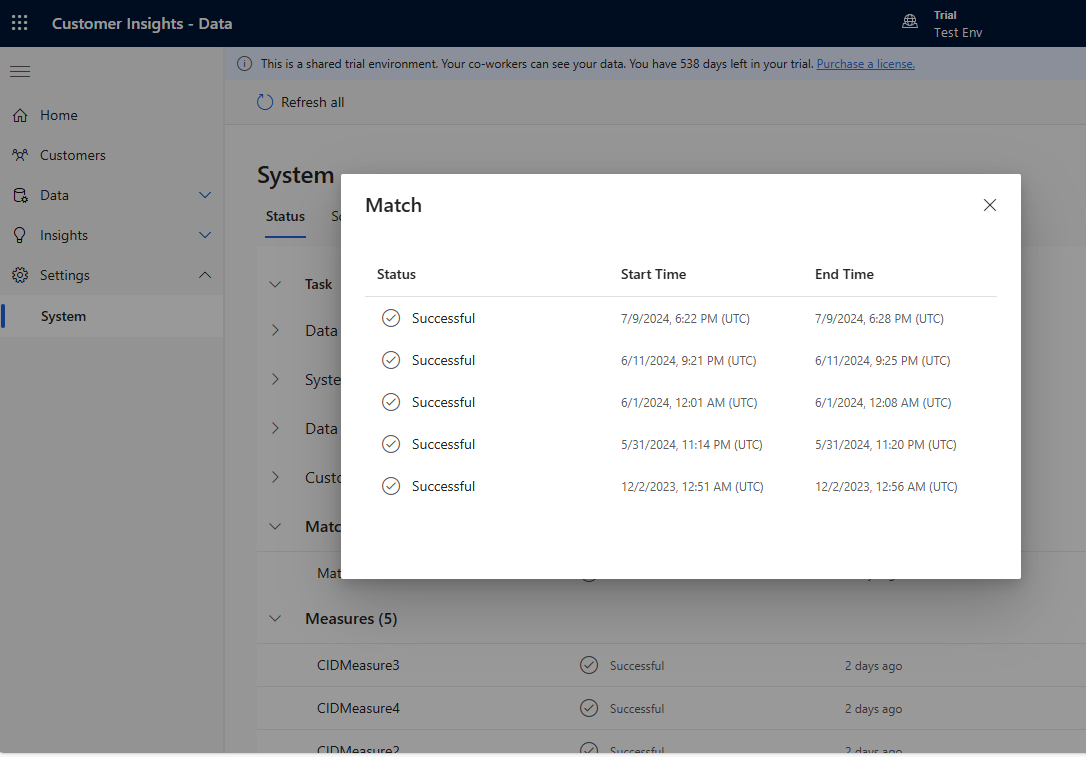The image size is (1086, 757).
Task: Click CIDMeasure3 success status icon
Action: click(x=589, y=666)
